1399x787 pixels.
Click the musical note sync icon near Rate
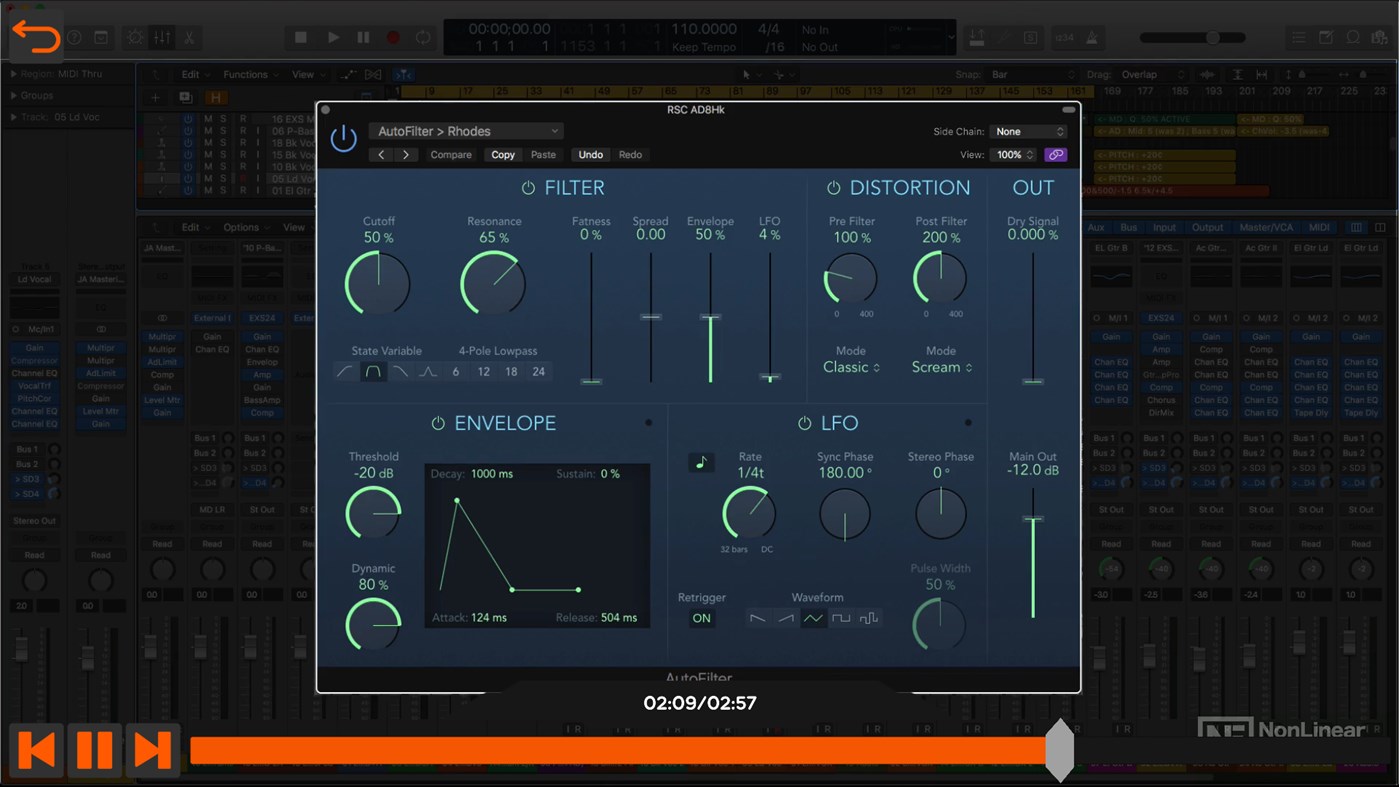(x=701, y=463)
